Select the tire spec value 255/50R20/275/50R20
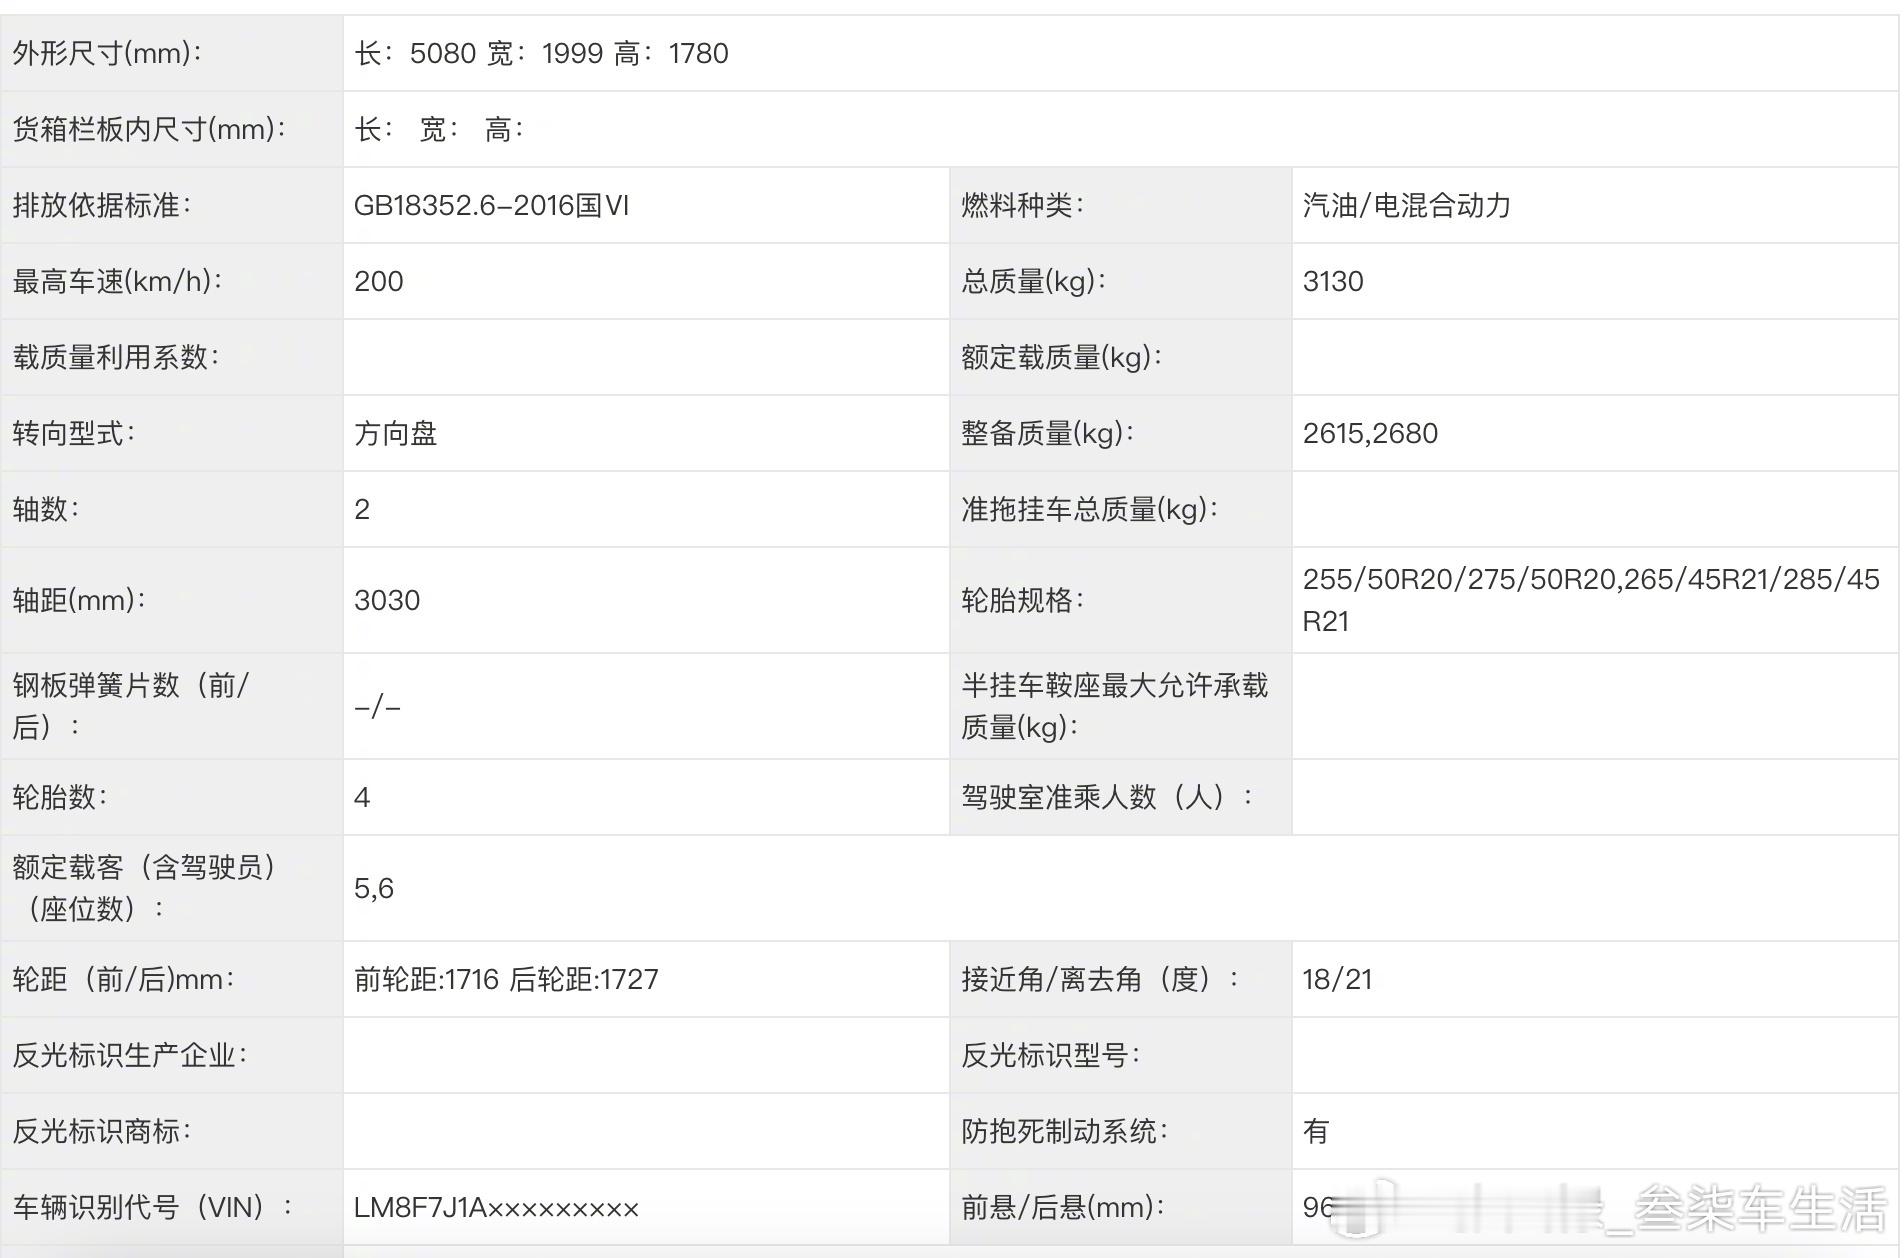Screen dimensions: 1904x1258 click(1459, 579)
